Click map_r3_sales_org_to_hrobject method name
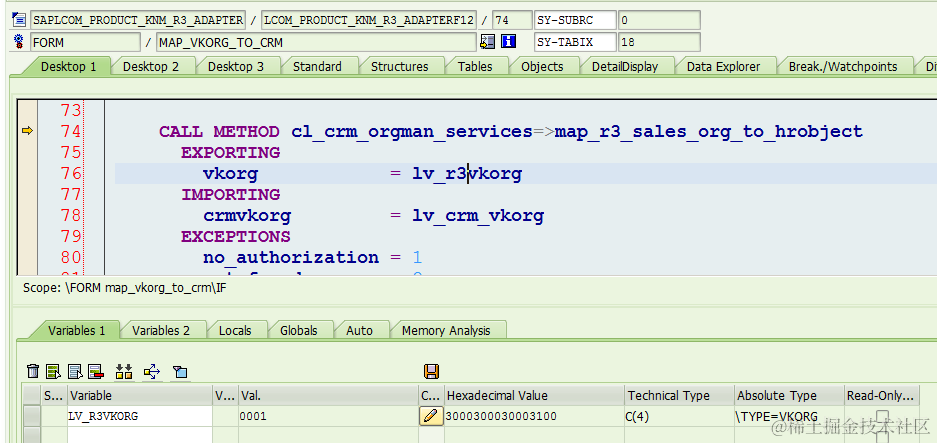The image size is (937, 443). (709, 132)
